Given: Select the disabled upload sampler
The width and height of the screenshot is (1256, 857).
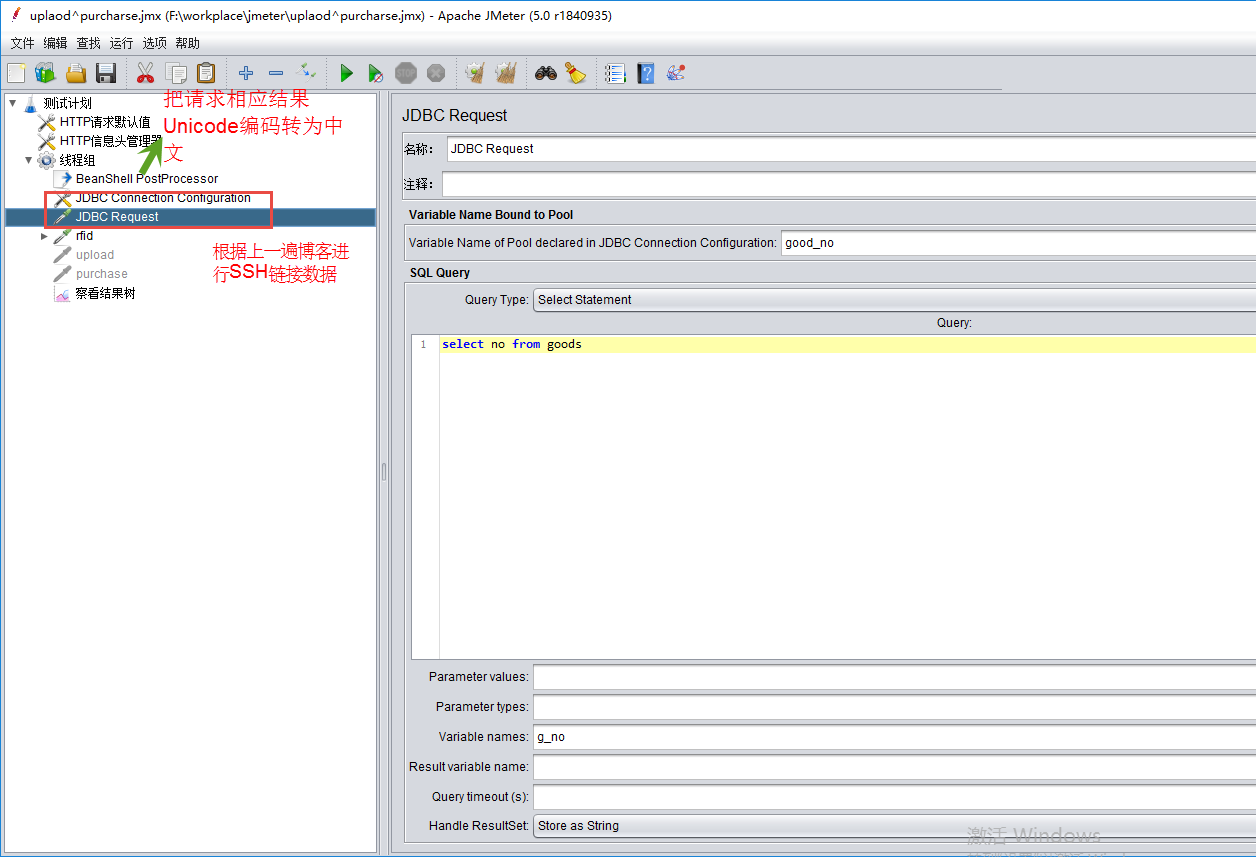Looking at the screenshot, I should [x=95, y=255].
